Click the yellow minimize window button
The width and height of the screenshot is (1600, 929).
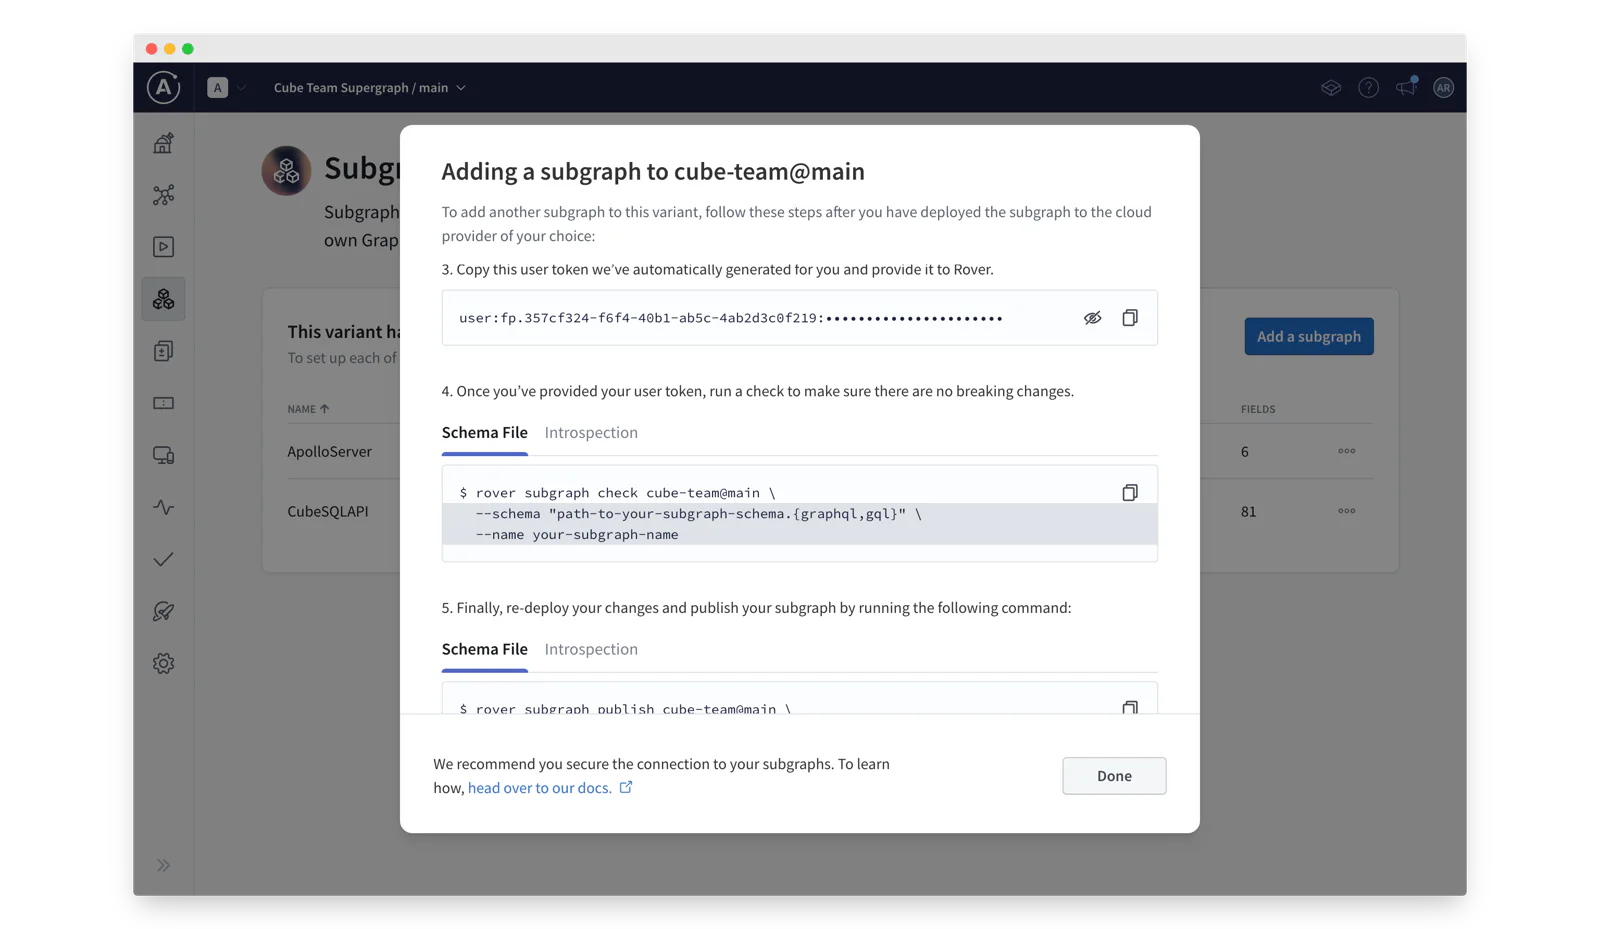(169, 48)
